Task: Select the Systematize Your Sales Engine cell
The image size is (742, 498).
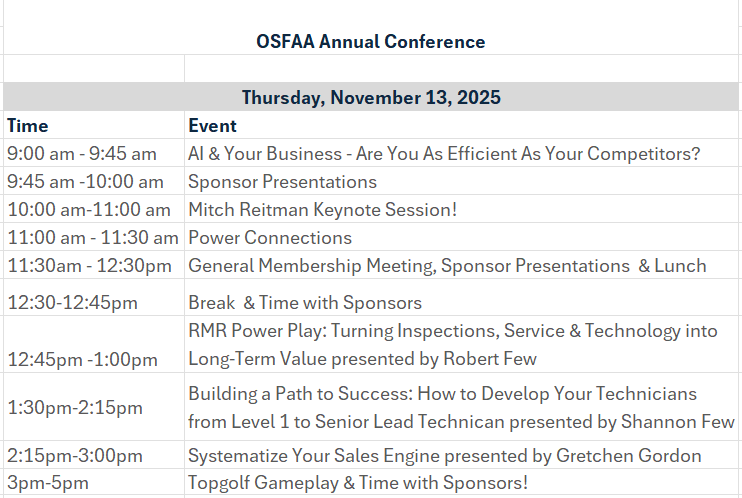Action: 444,456
